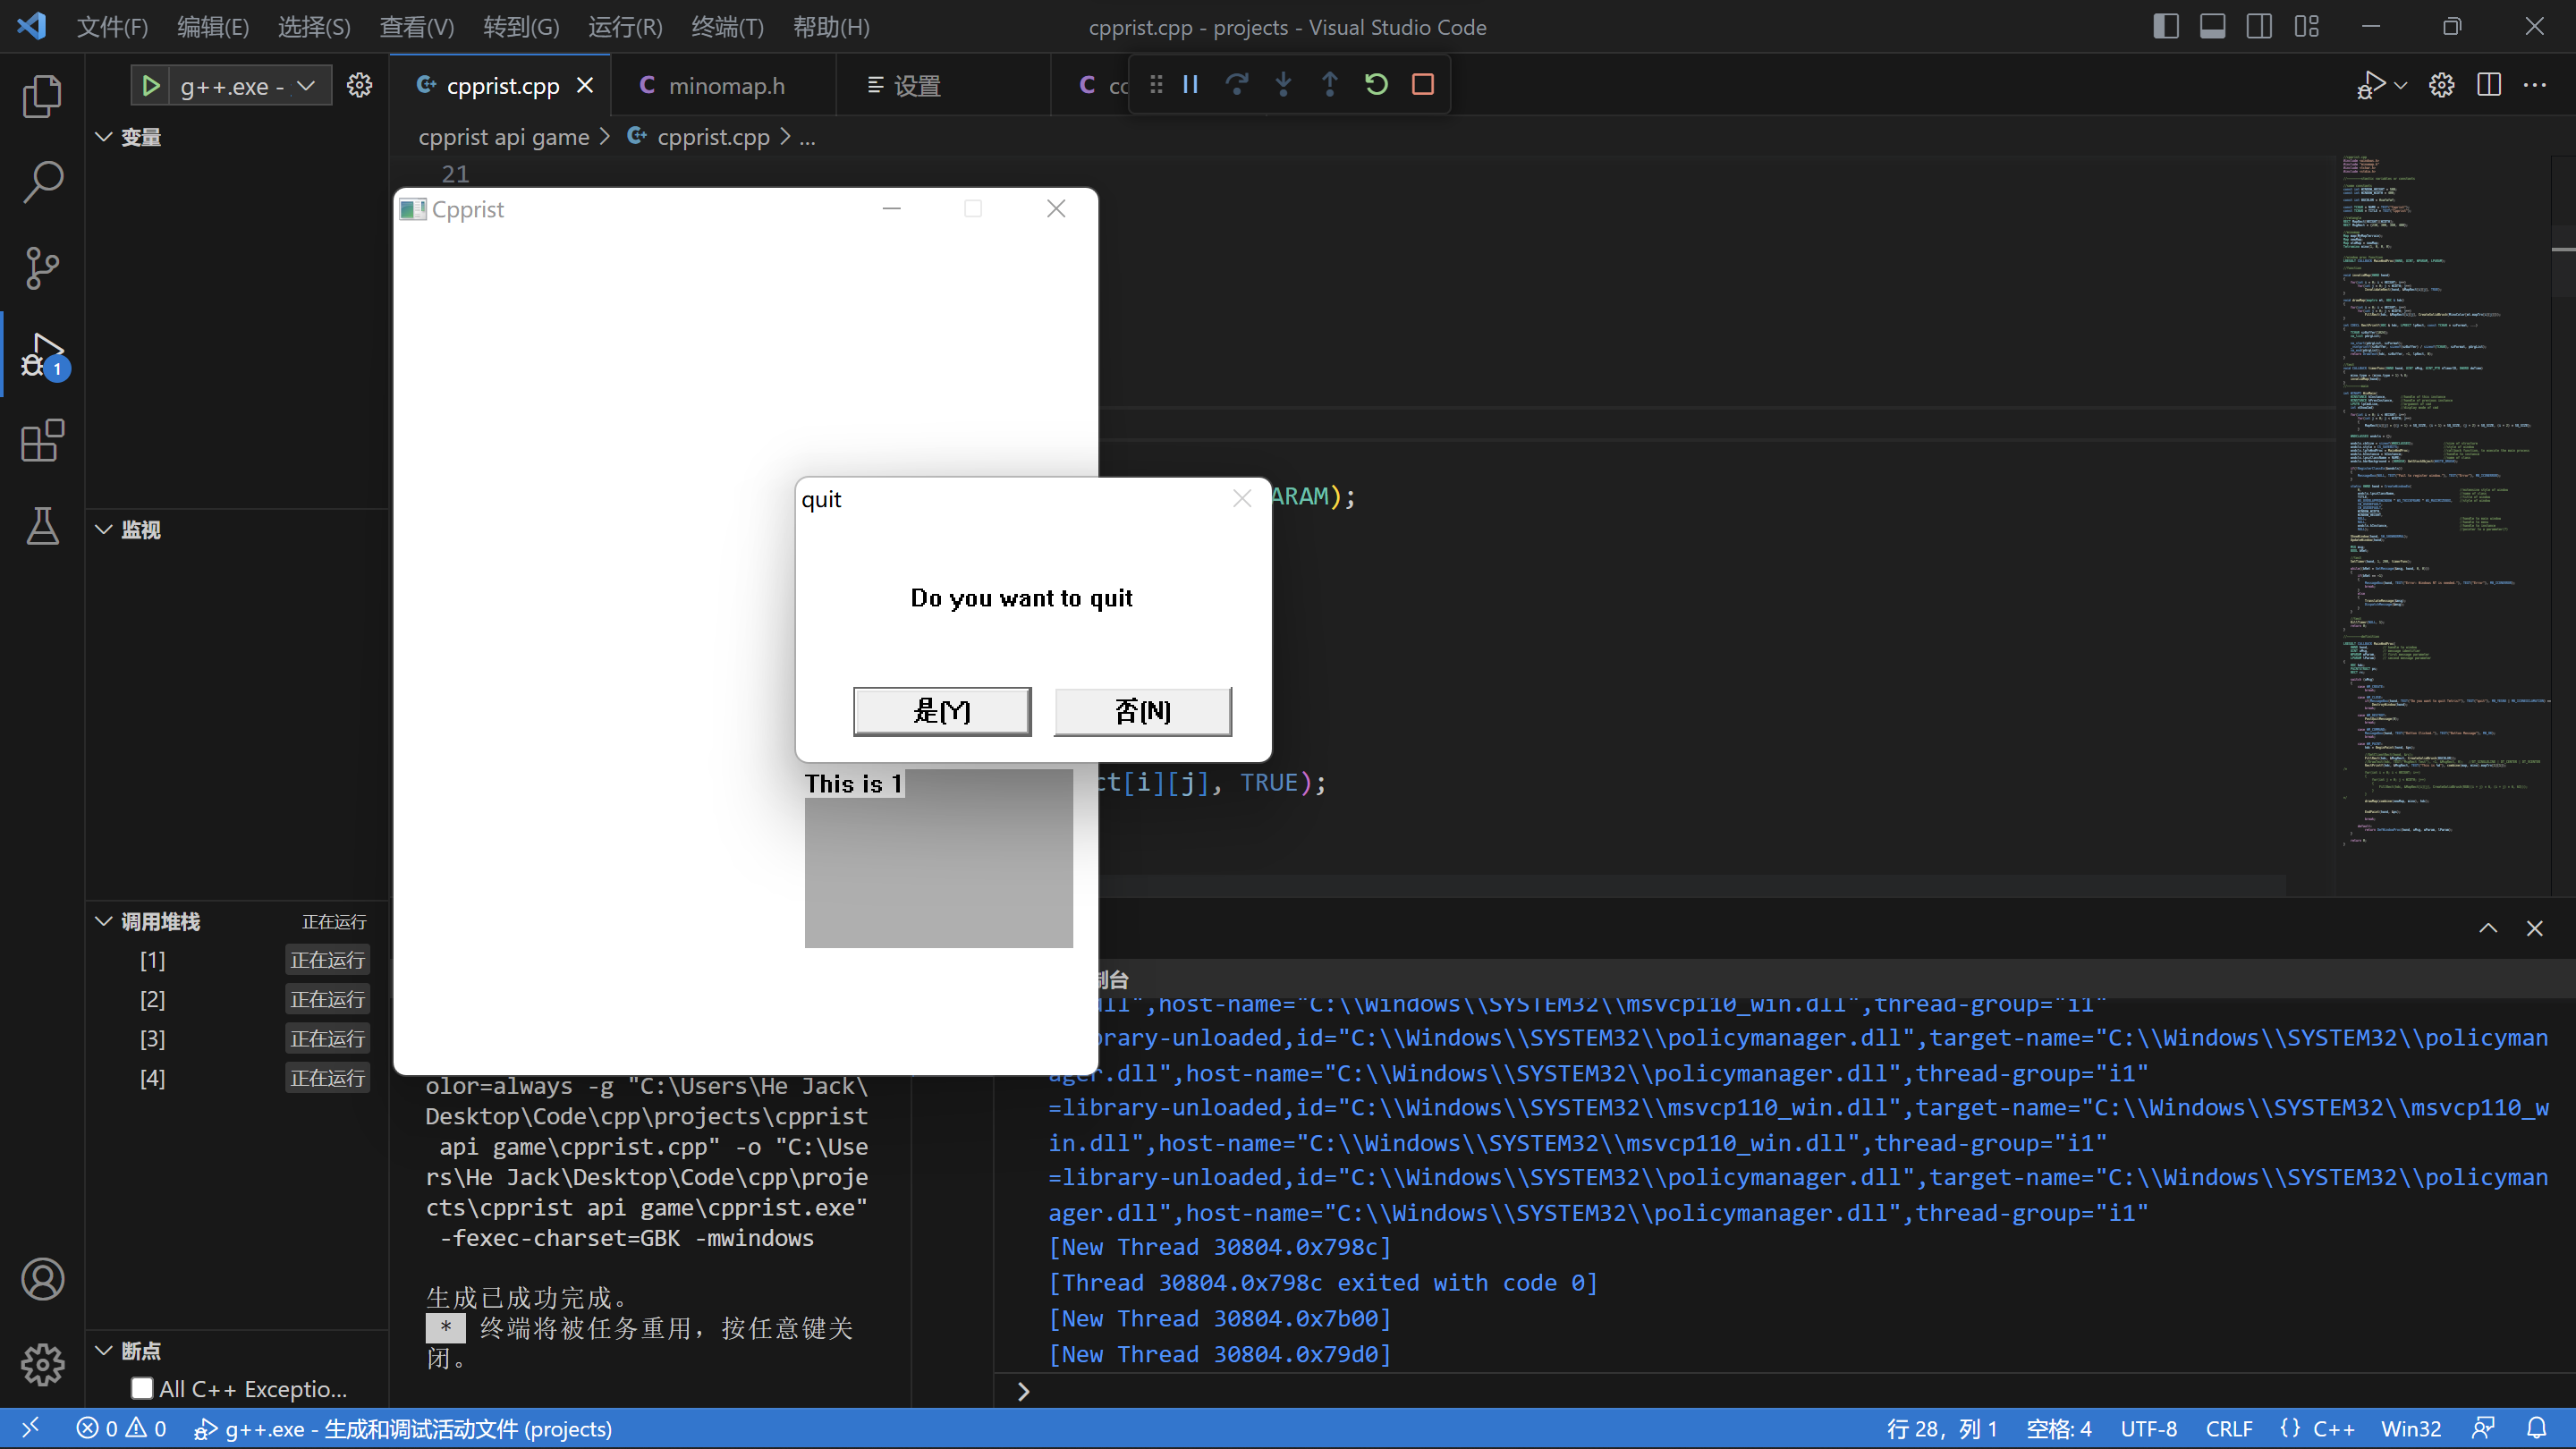Image resolution: width=2576 pixels, height=1449 pixels.
Task: Open the 编辑(E) menu
Action: point(213,27)
